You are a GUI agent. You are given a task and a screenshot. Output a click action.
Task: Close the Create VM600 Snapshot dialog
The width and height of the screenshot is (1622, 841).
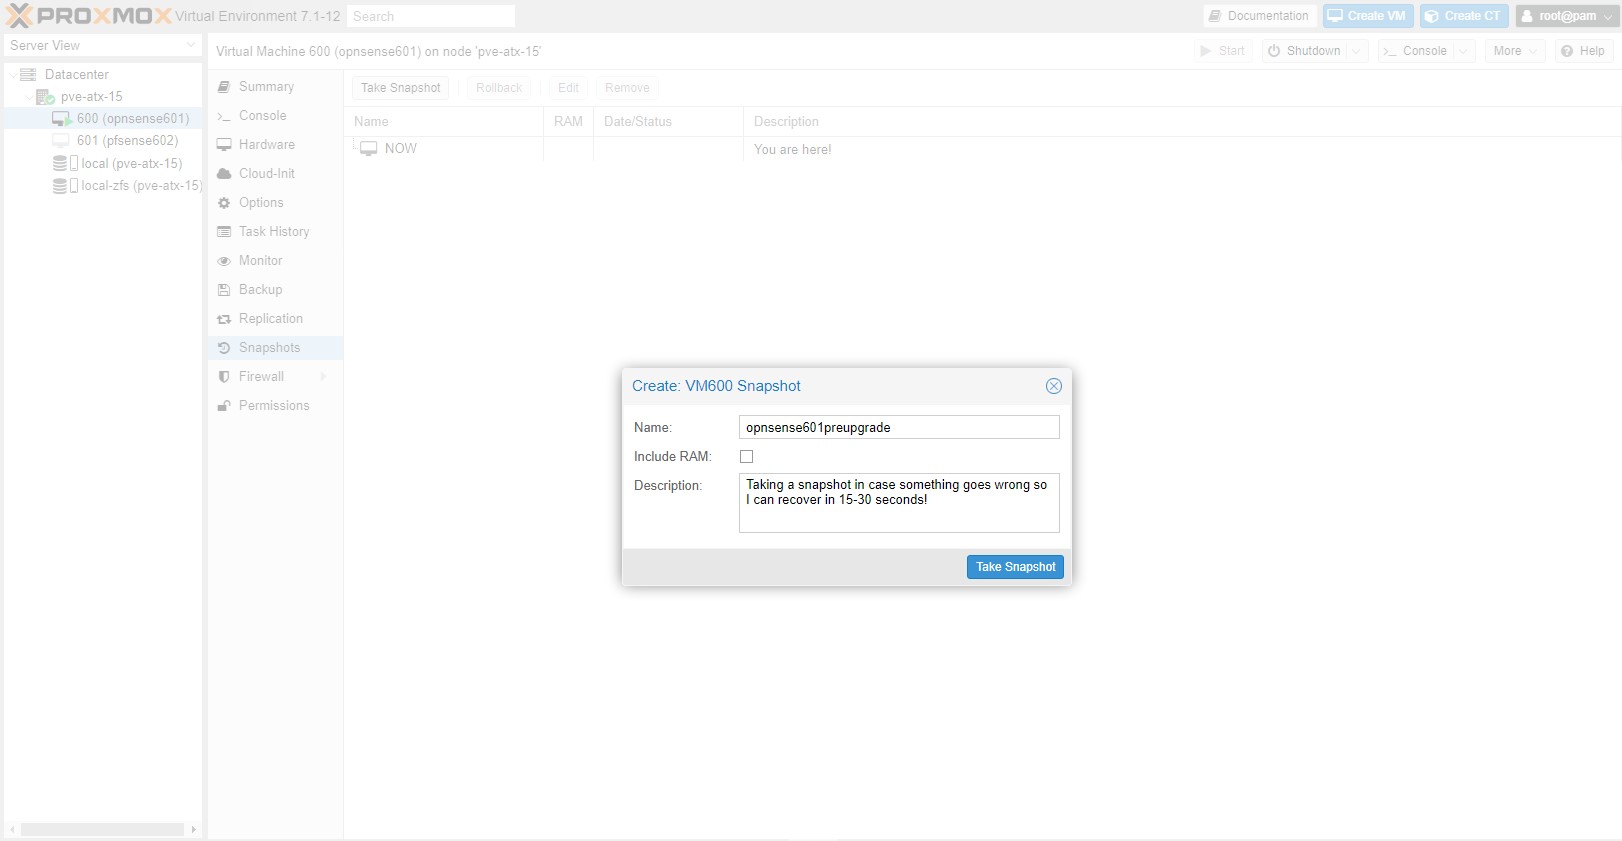1053,386
